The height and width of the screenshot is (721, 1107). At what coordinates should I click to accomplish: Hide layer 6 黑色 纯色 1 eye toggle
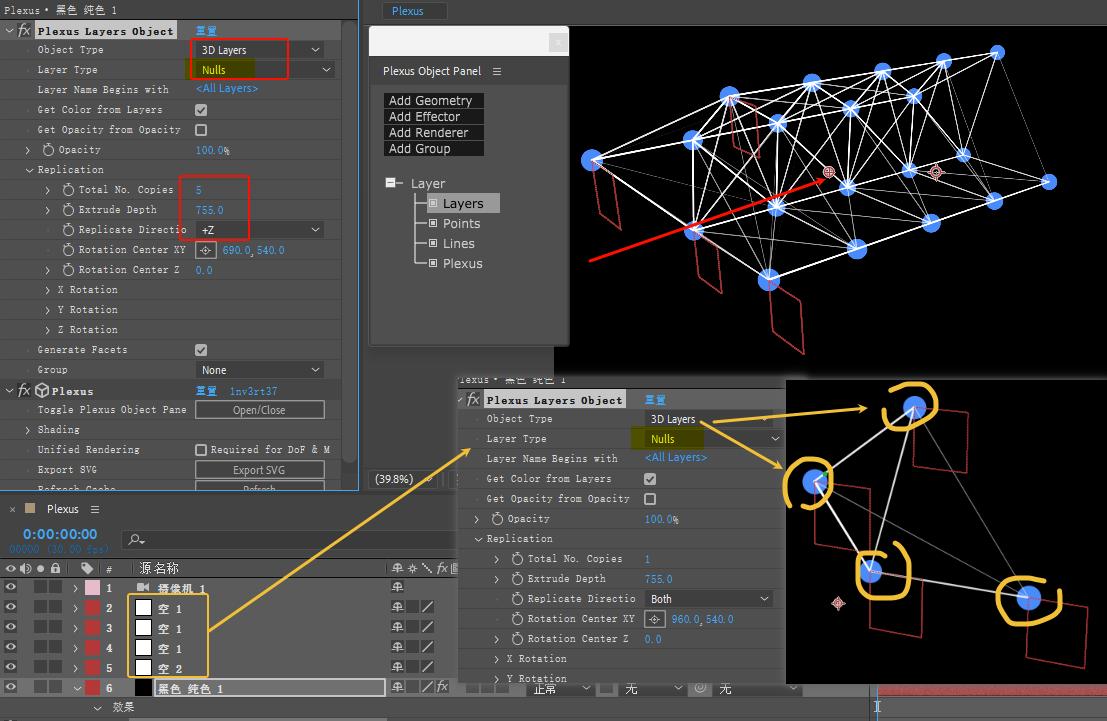[x=11, y=686]
